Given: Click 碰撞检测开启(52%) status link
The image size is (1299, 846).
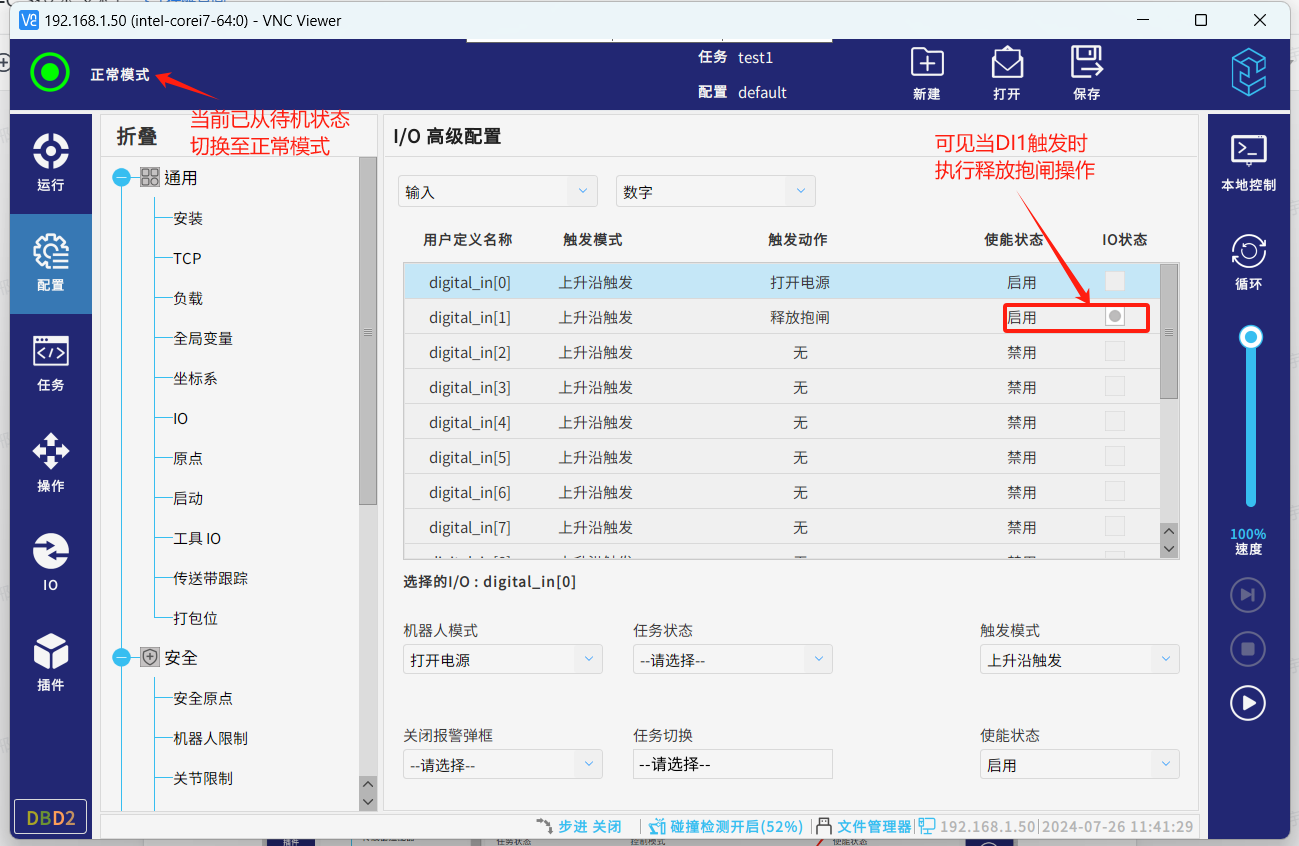Looking at the screenshot, I should 735,826.
